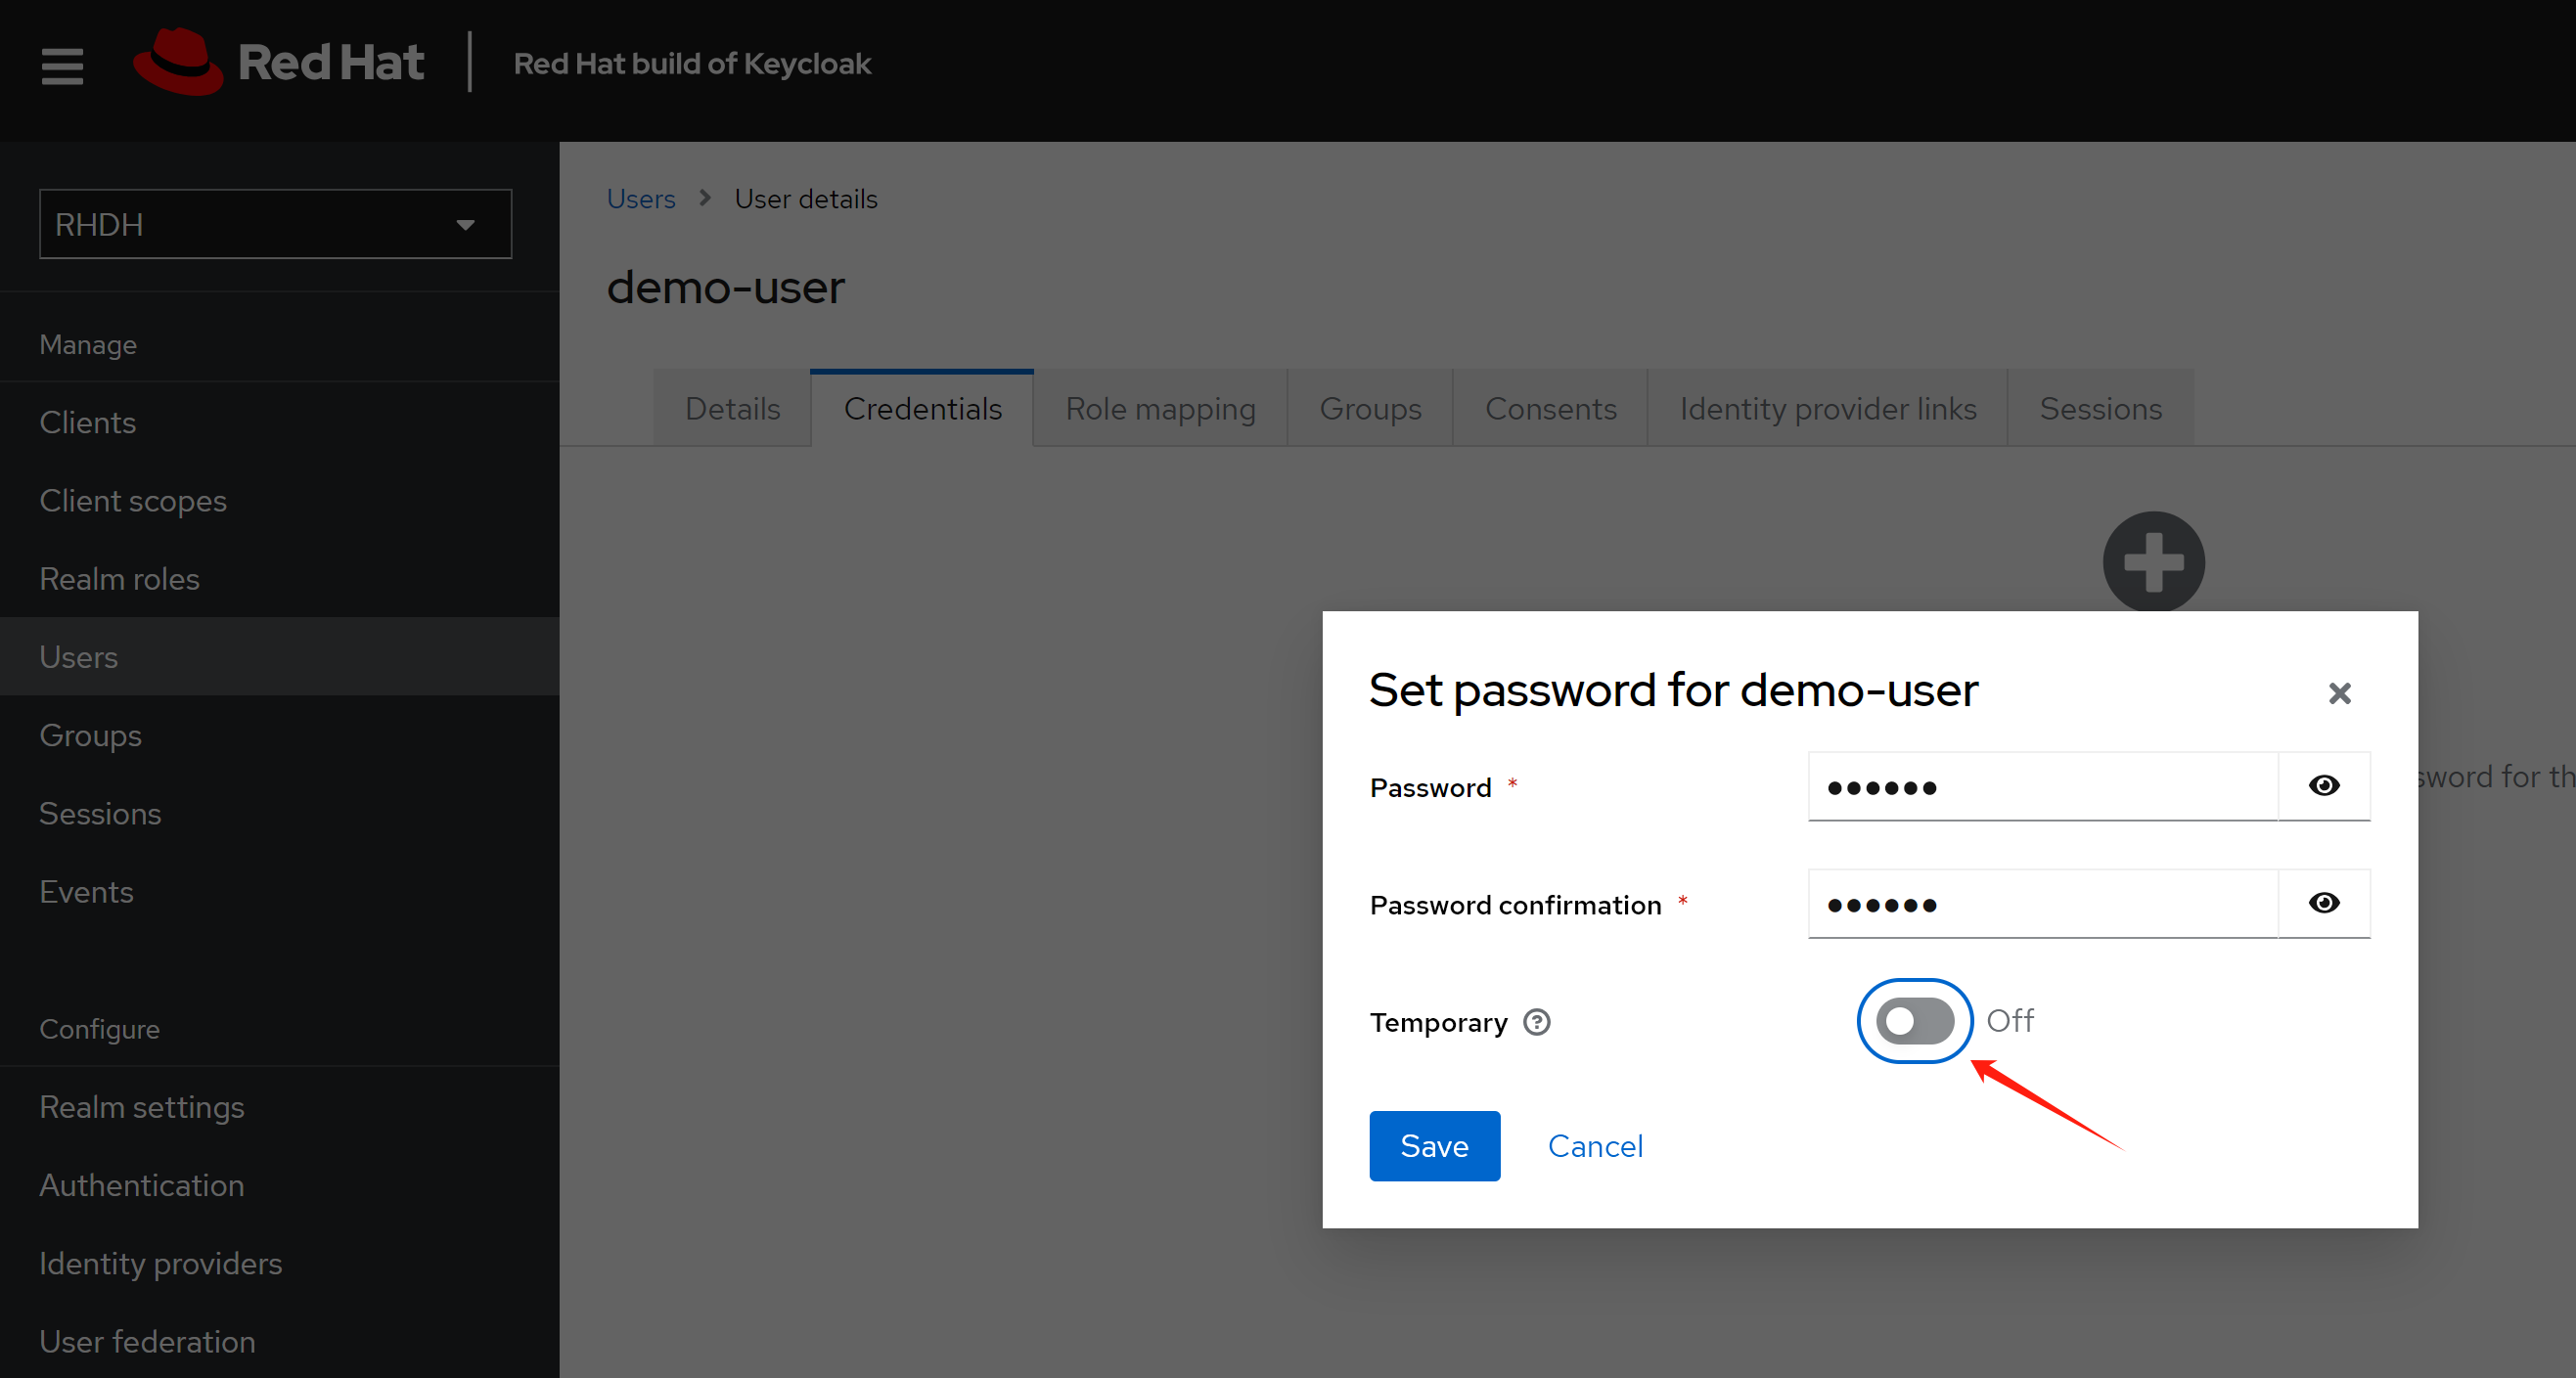The image size is (2576, 1378).
Task: Reveal the Password confirmation value
Action: click(2323, 904)
